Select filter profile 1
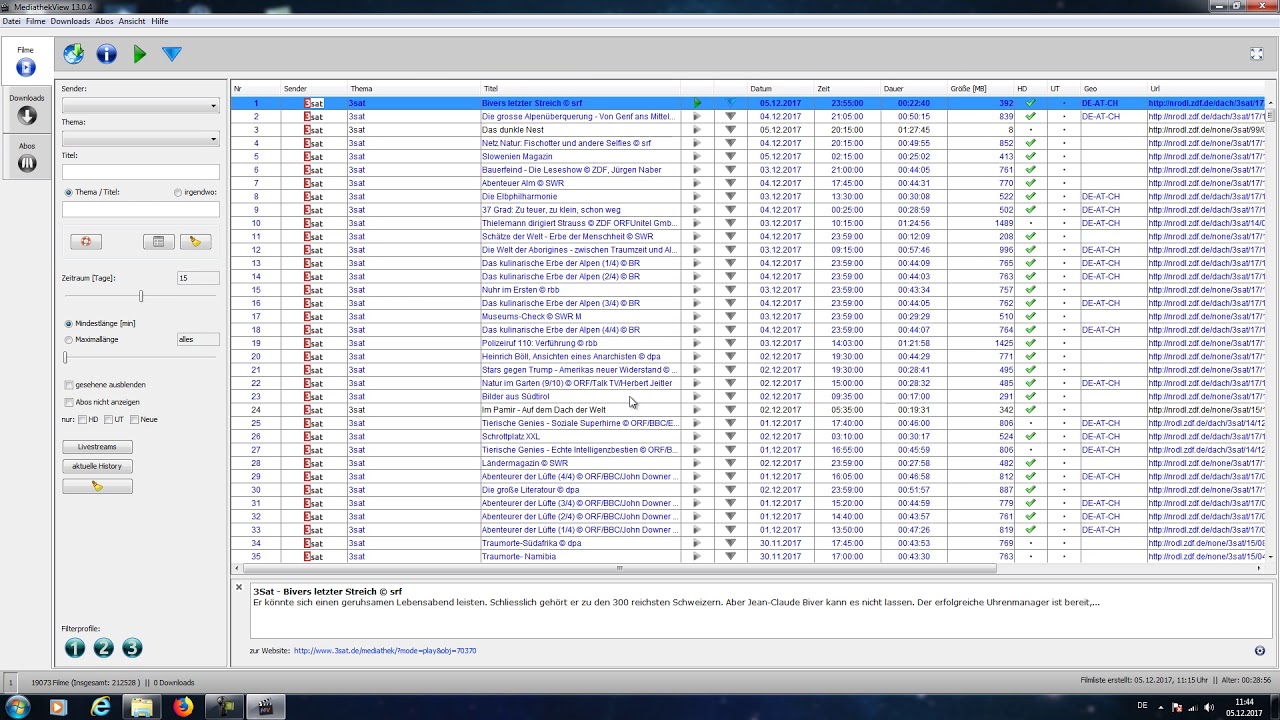Image resolution: width=1280 pixels, height=720 pixels. point(75,648)
